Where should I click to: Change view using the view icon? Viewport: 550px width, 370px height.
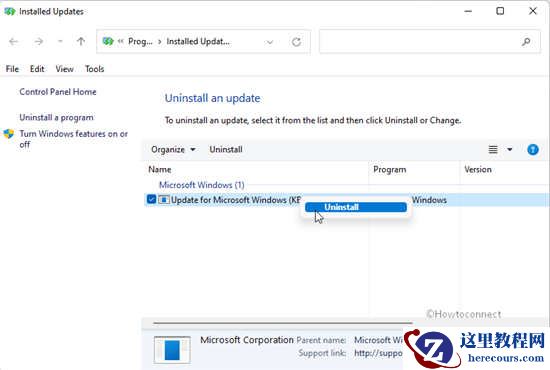pyautogui.click(x=493, y=150)
